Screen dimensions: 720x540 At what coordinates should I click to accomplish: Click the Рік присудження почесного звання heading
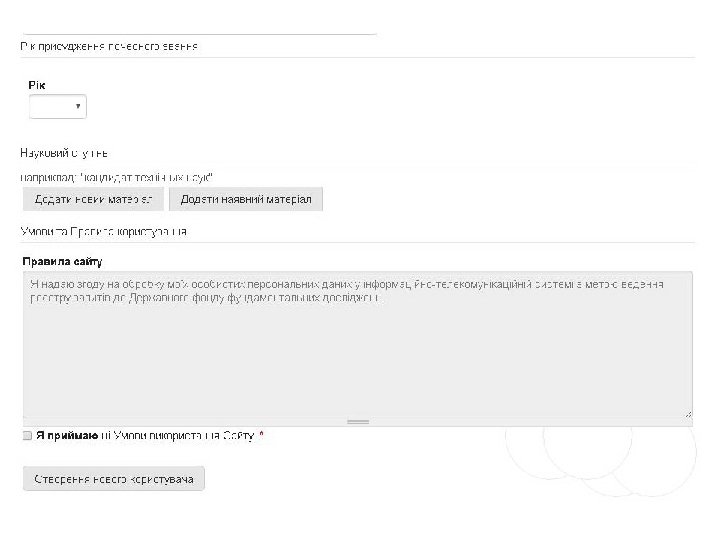[109, 47]
